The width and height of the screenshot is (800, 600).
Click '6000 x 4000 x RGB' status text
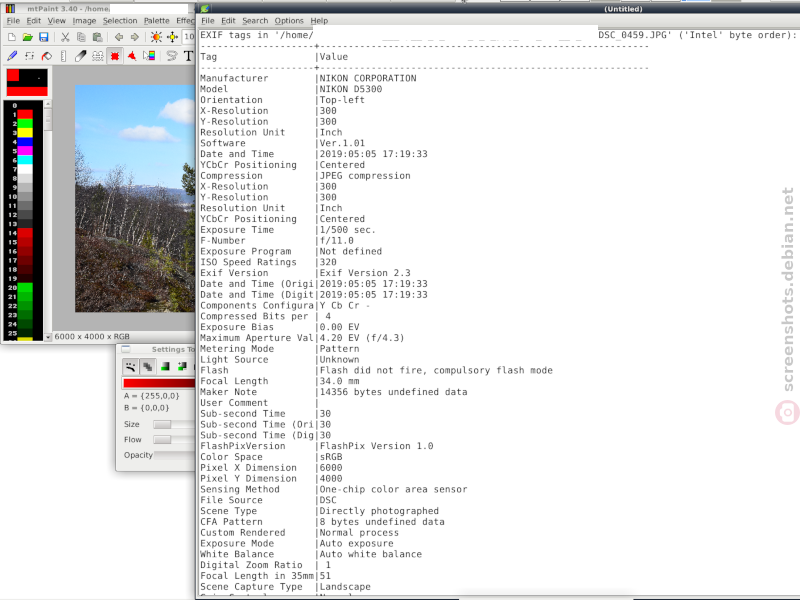click(x=92, y=337)
